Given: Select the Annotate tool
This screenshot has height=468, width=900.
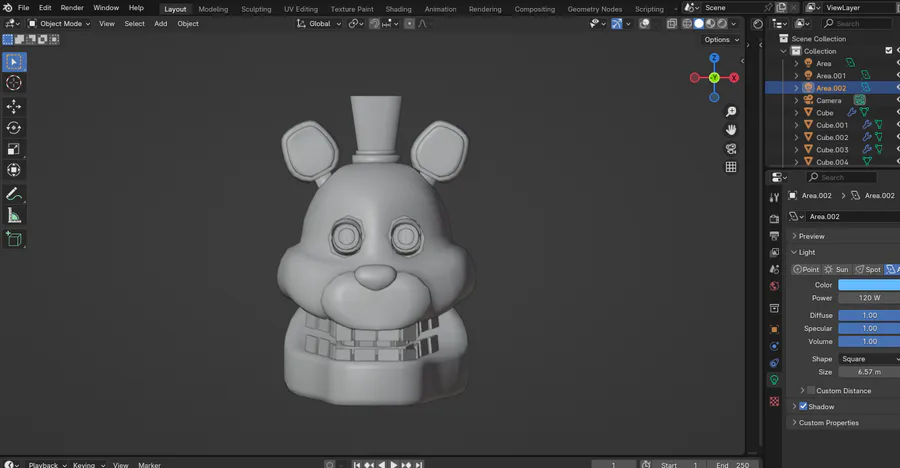Looking at the screenshot, I should tap(14, 195).
